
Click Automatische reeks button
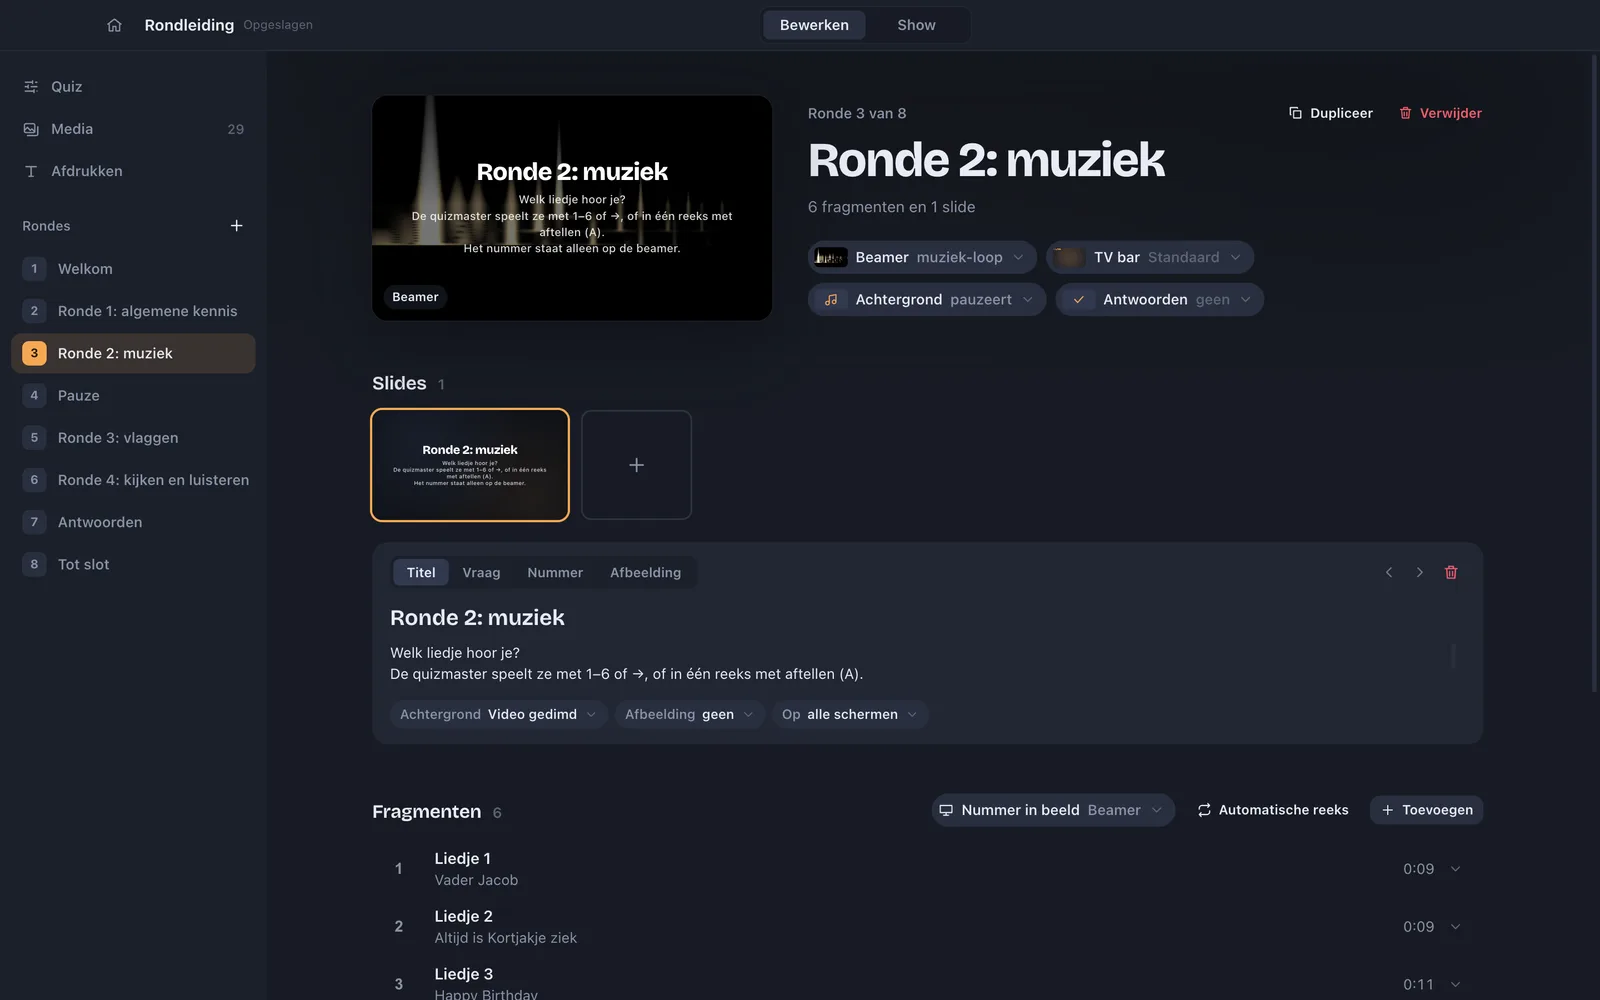point(1272,810)
